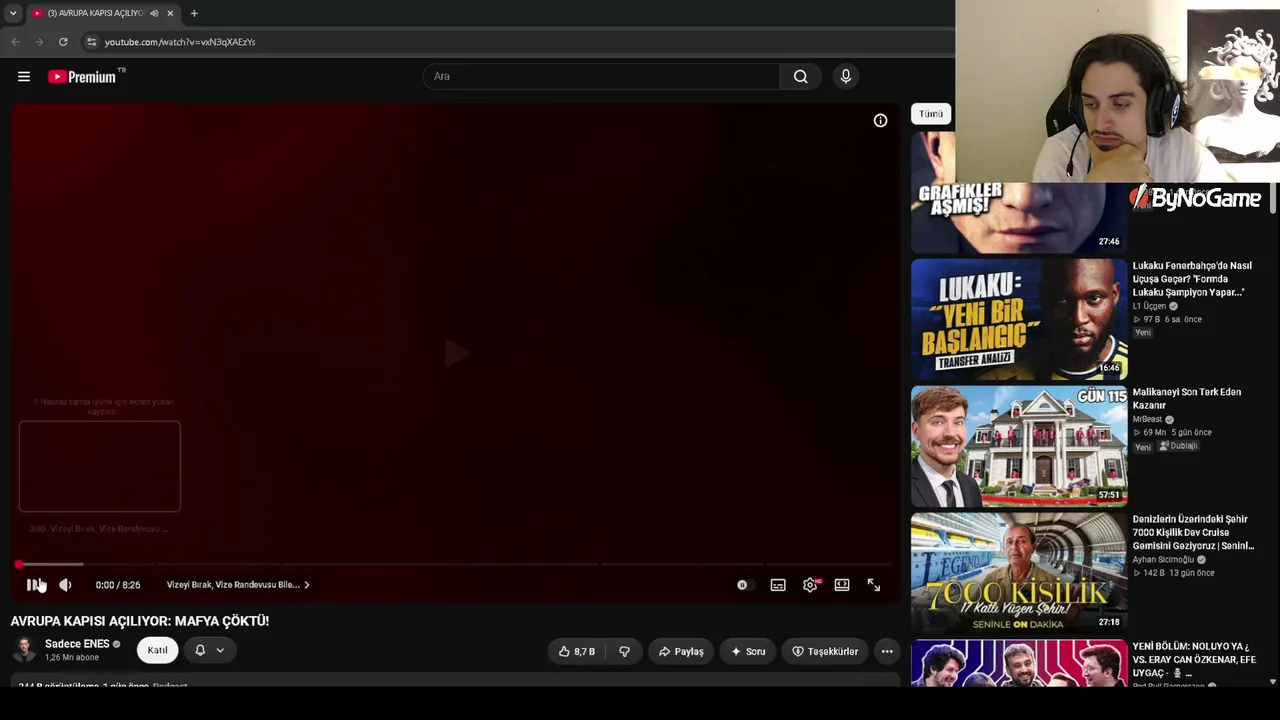Image resolution: width=1280 pixels, height=720 pixels.
Task: Focus the Ara search input field
Action: [x=601, y=77]
